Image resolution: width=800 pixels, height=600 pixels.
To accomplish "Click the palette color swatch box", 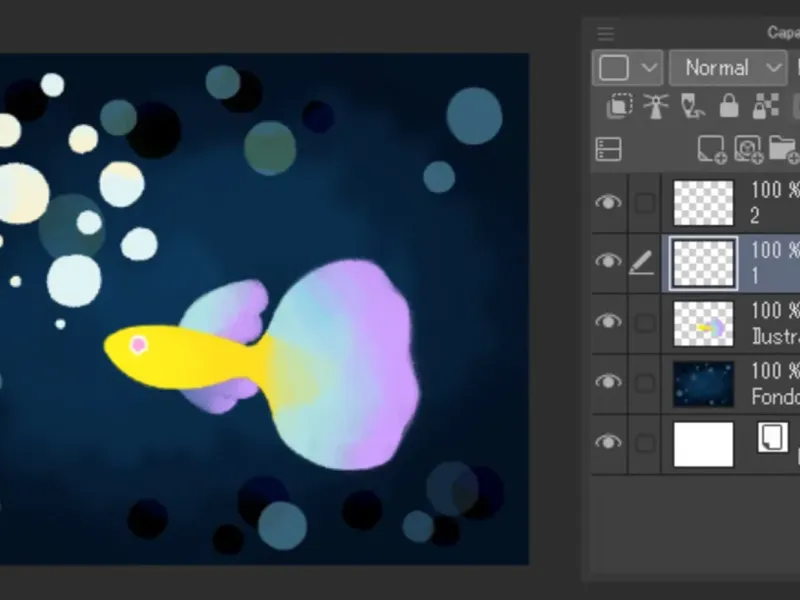I will (613, 67).
